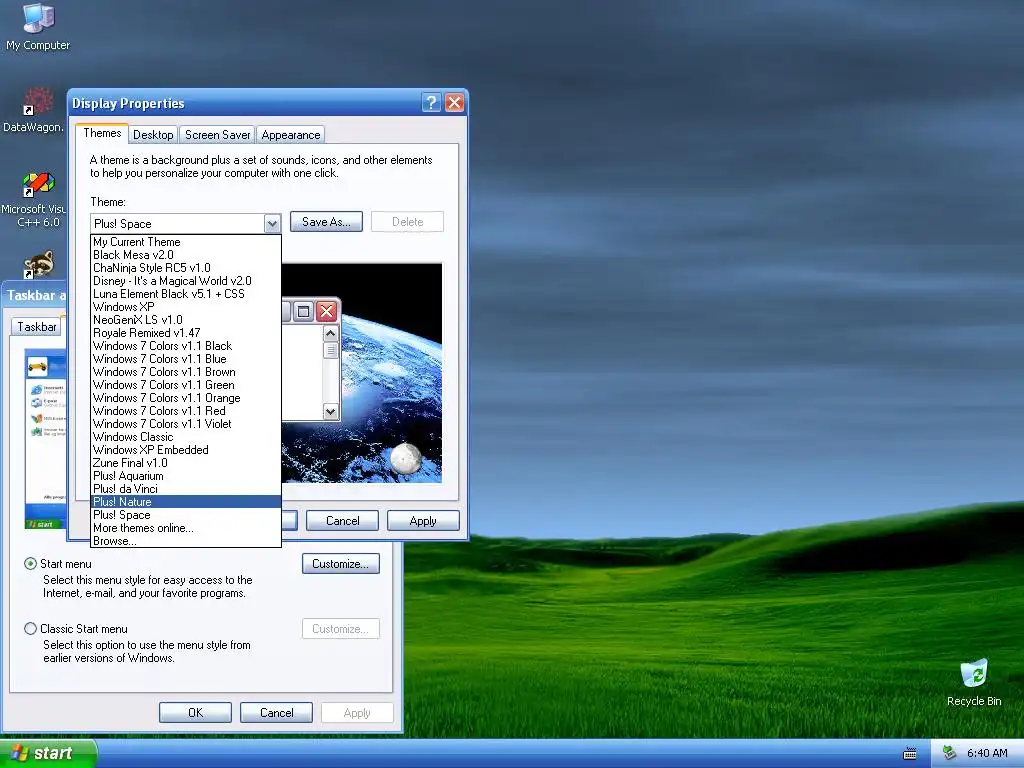Open the Windows start button
This screenshot has width=1024, height=768.
[47, 753]
